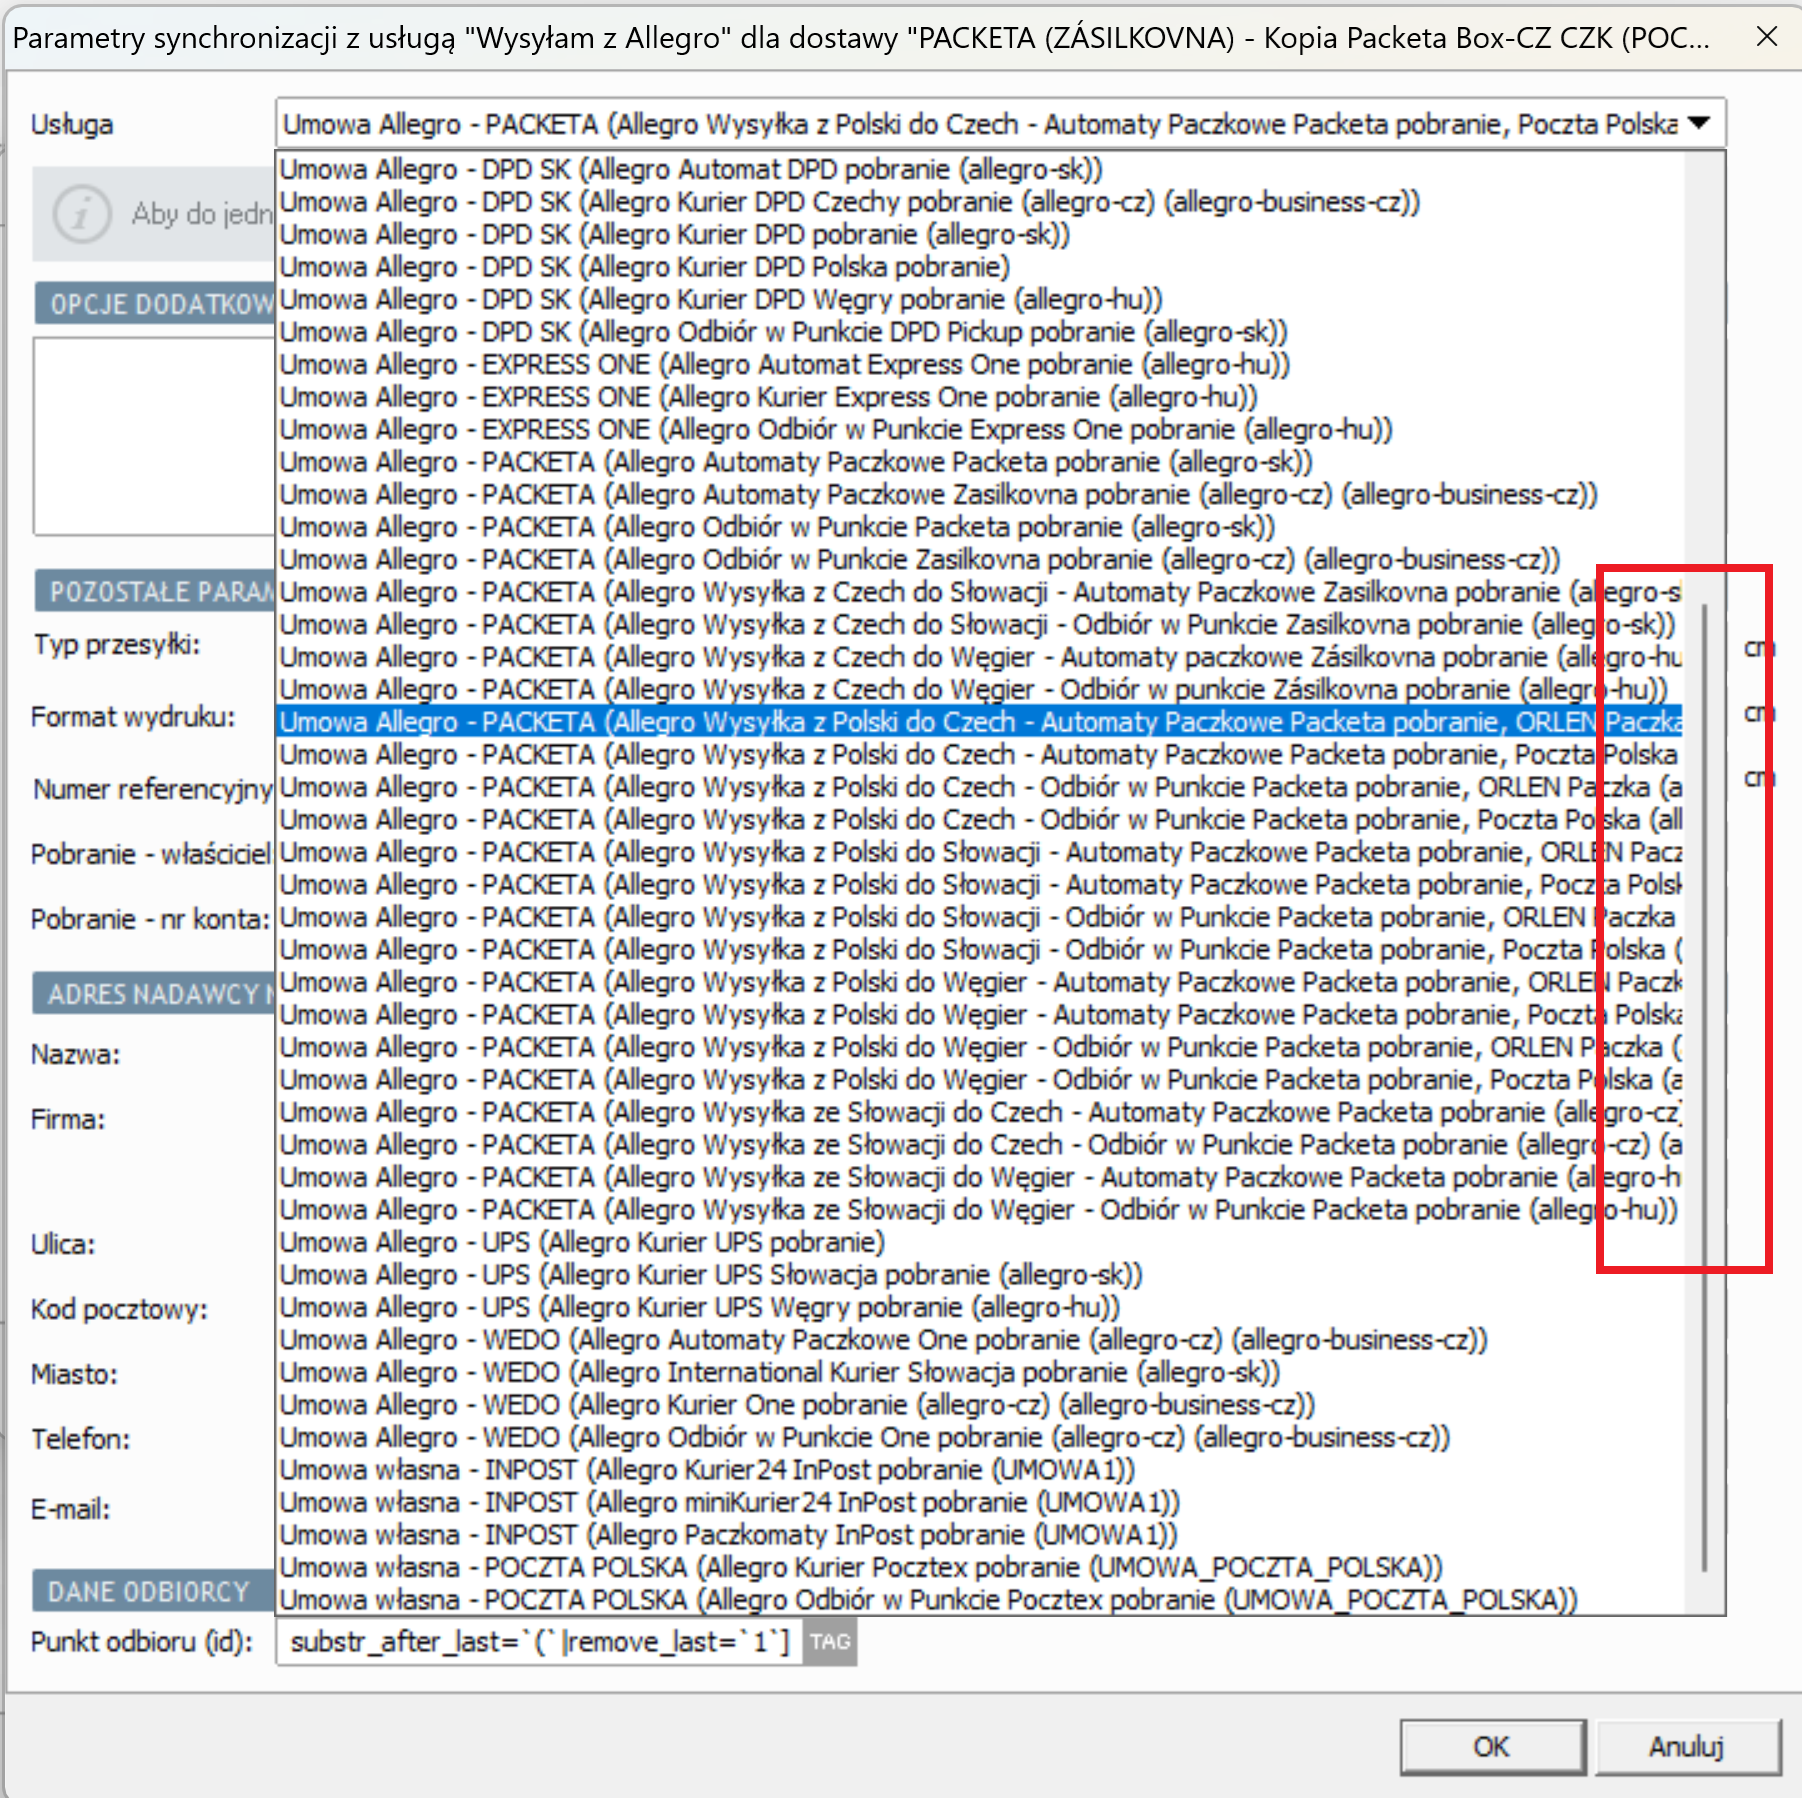Choose POCZTA POLSKA Allegro Kurier Pocztex pobranie
The width and height of the screenshot is (1802, 1798).
click(x=860, y=1567)
